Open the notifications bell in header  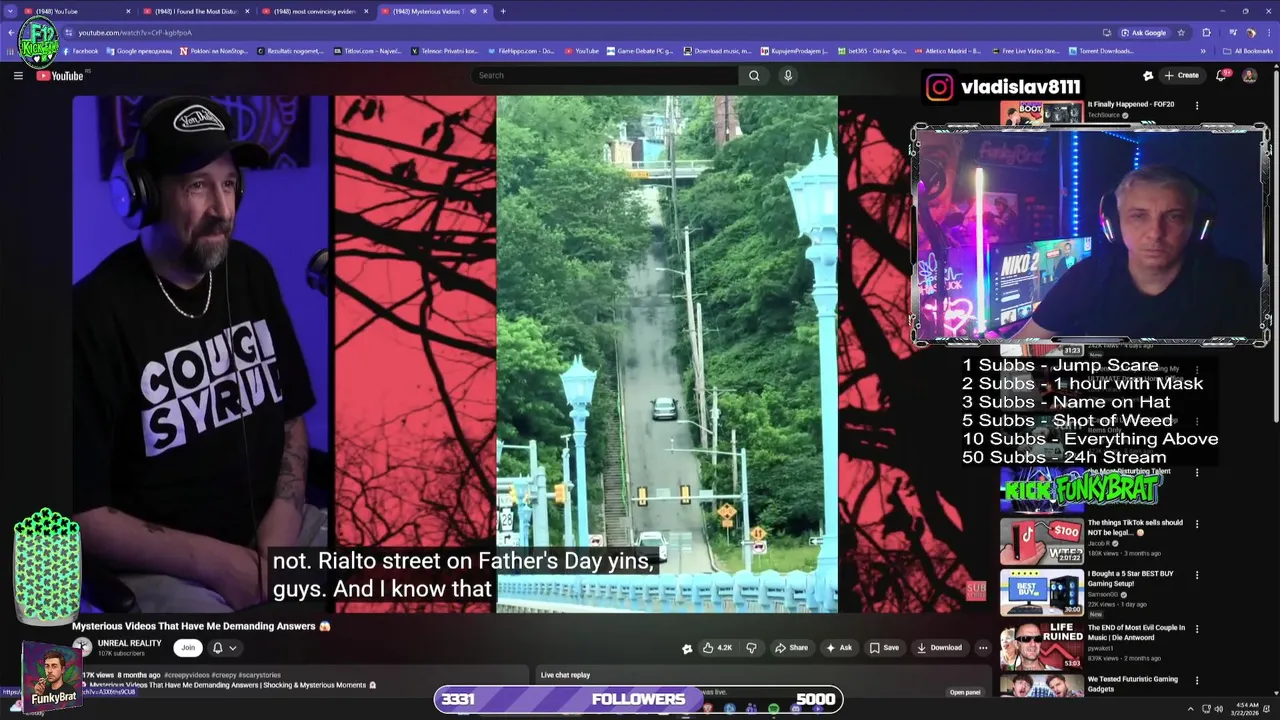click(1221, 75)
